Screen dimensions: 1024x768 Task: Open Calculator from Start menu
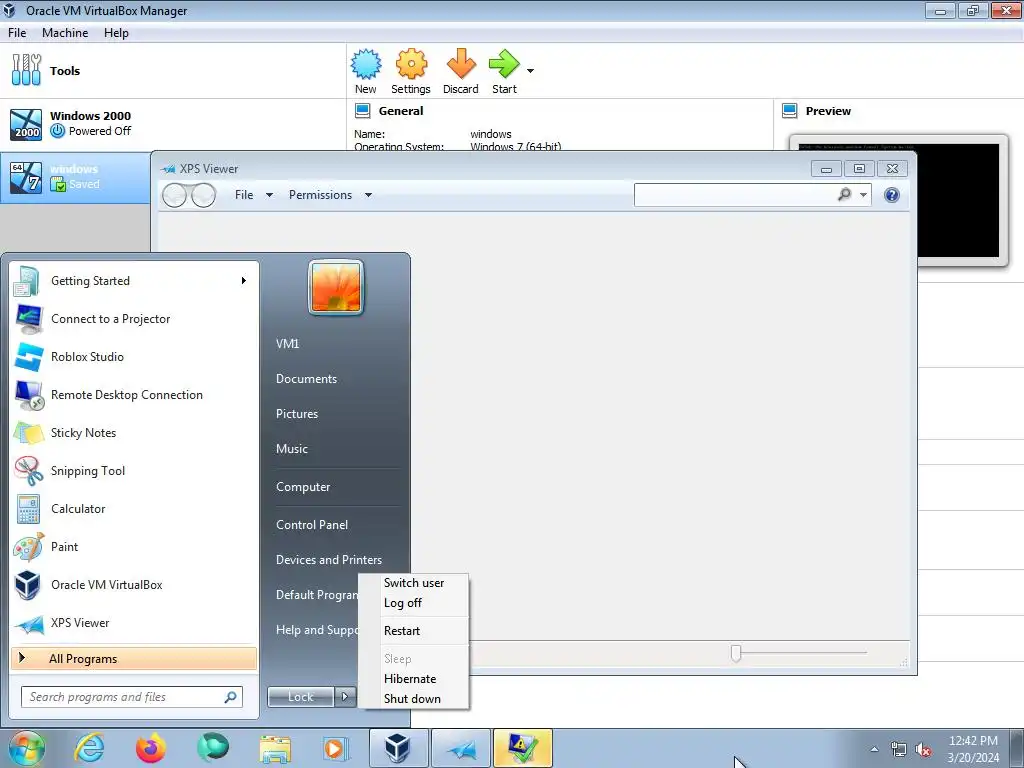[134, 509]
